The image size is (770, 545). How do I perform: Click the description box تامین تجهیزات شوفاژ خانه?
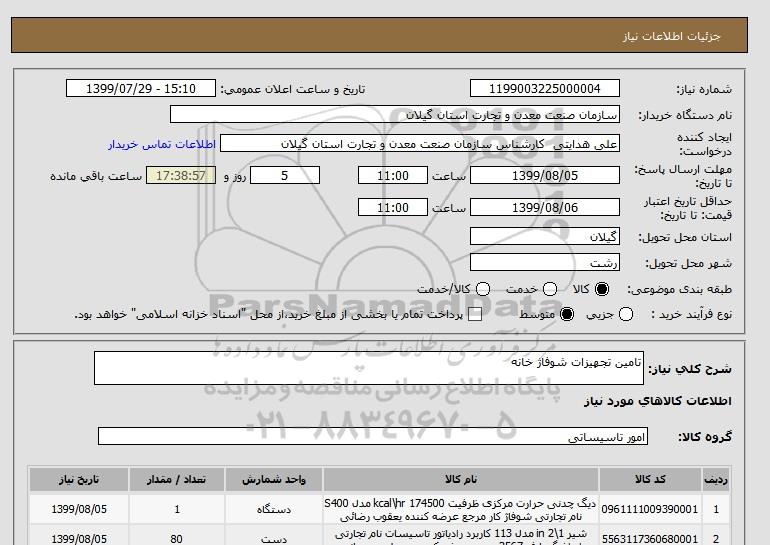click(369, 368)
